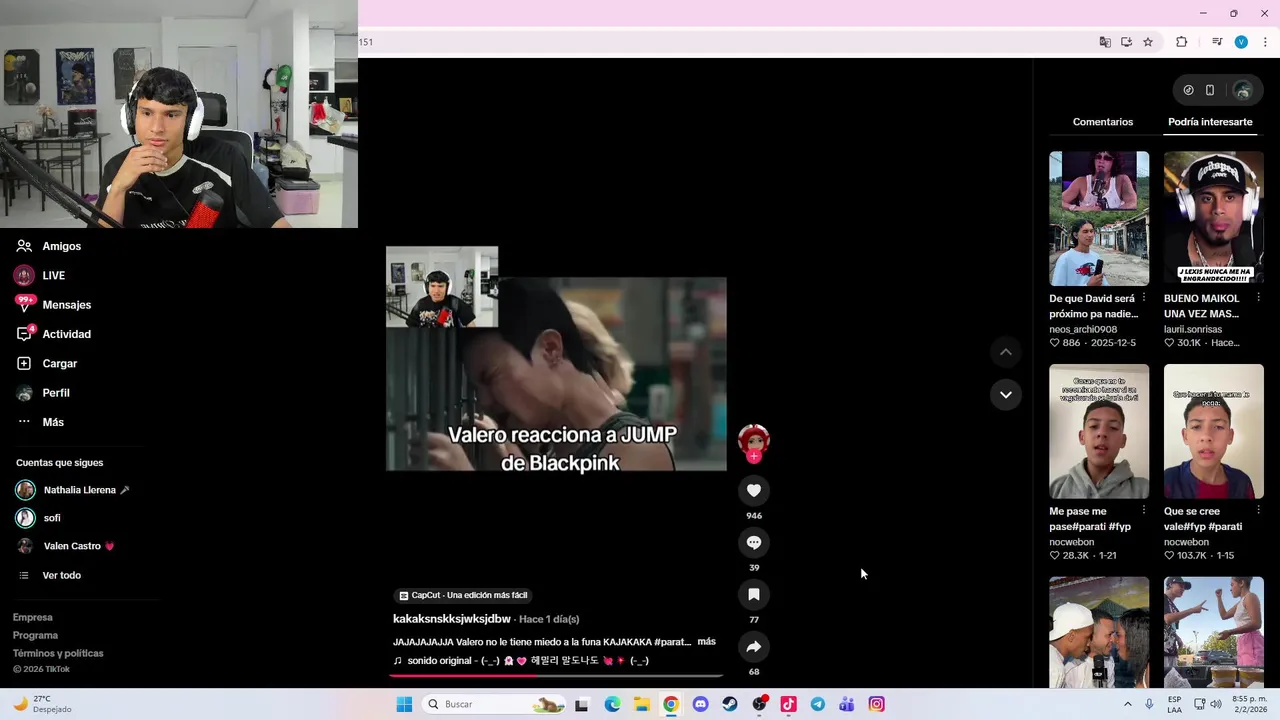The width and height of the screenshot is (1280, 720).
Task: Open Discord from the taskbar
Action: pos(700,704)
